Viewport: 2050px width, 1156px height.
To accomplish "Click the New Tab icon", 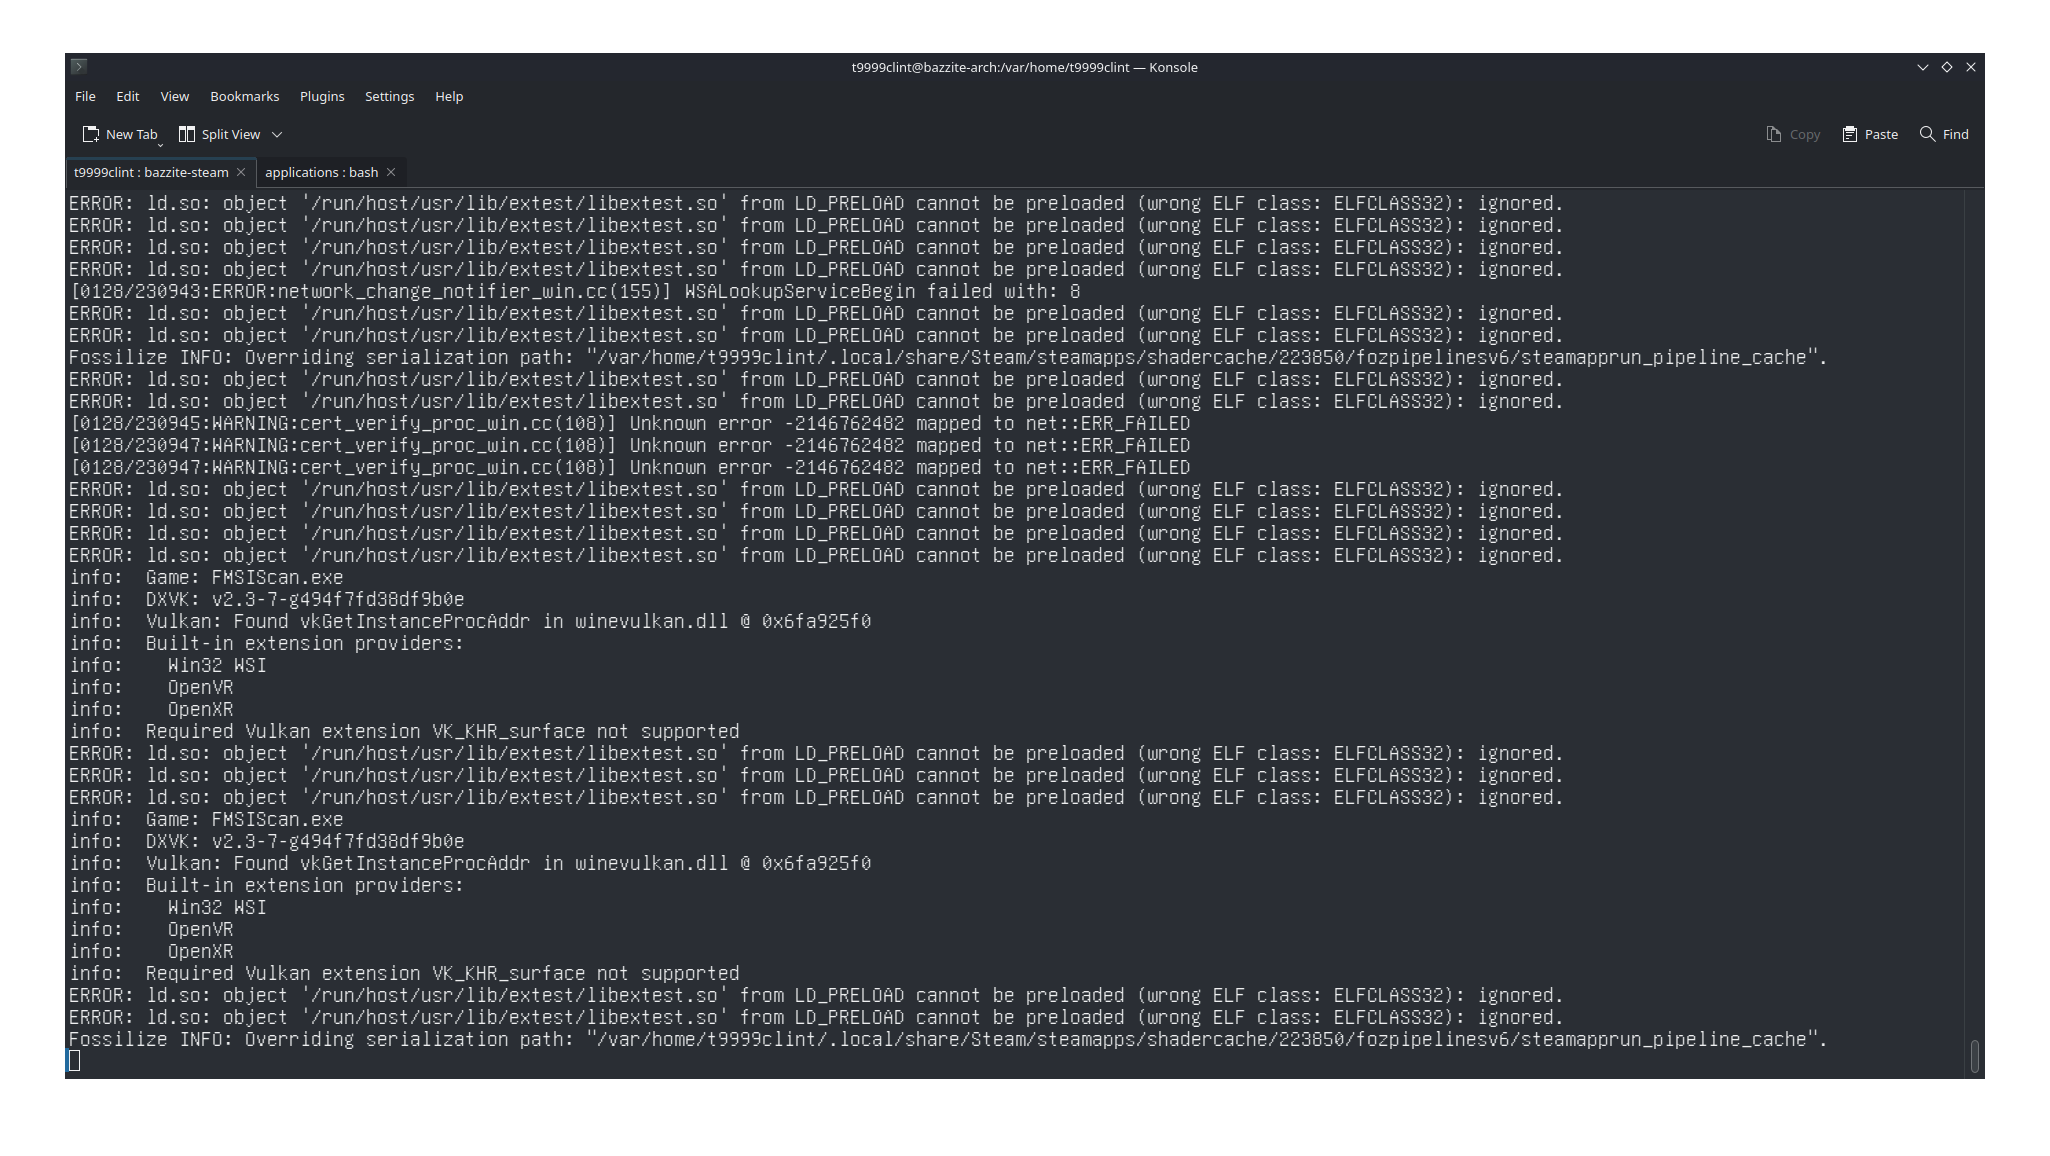I will [x=91, y=133].
